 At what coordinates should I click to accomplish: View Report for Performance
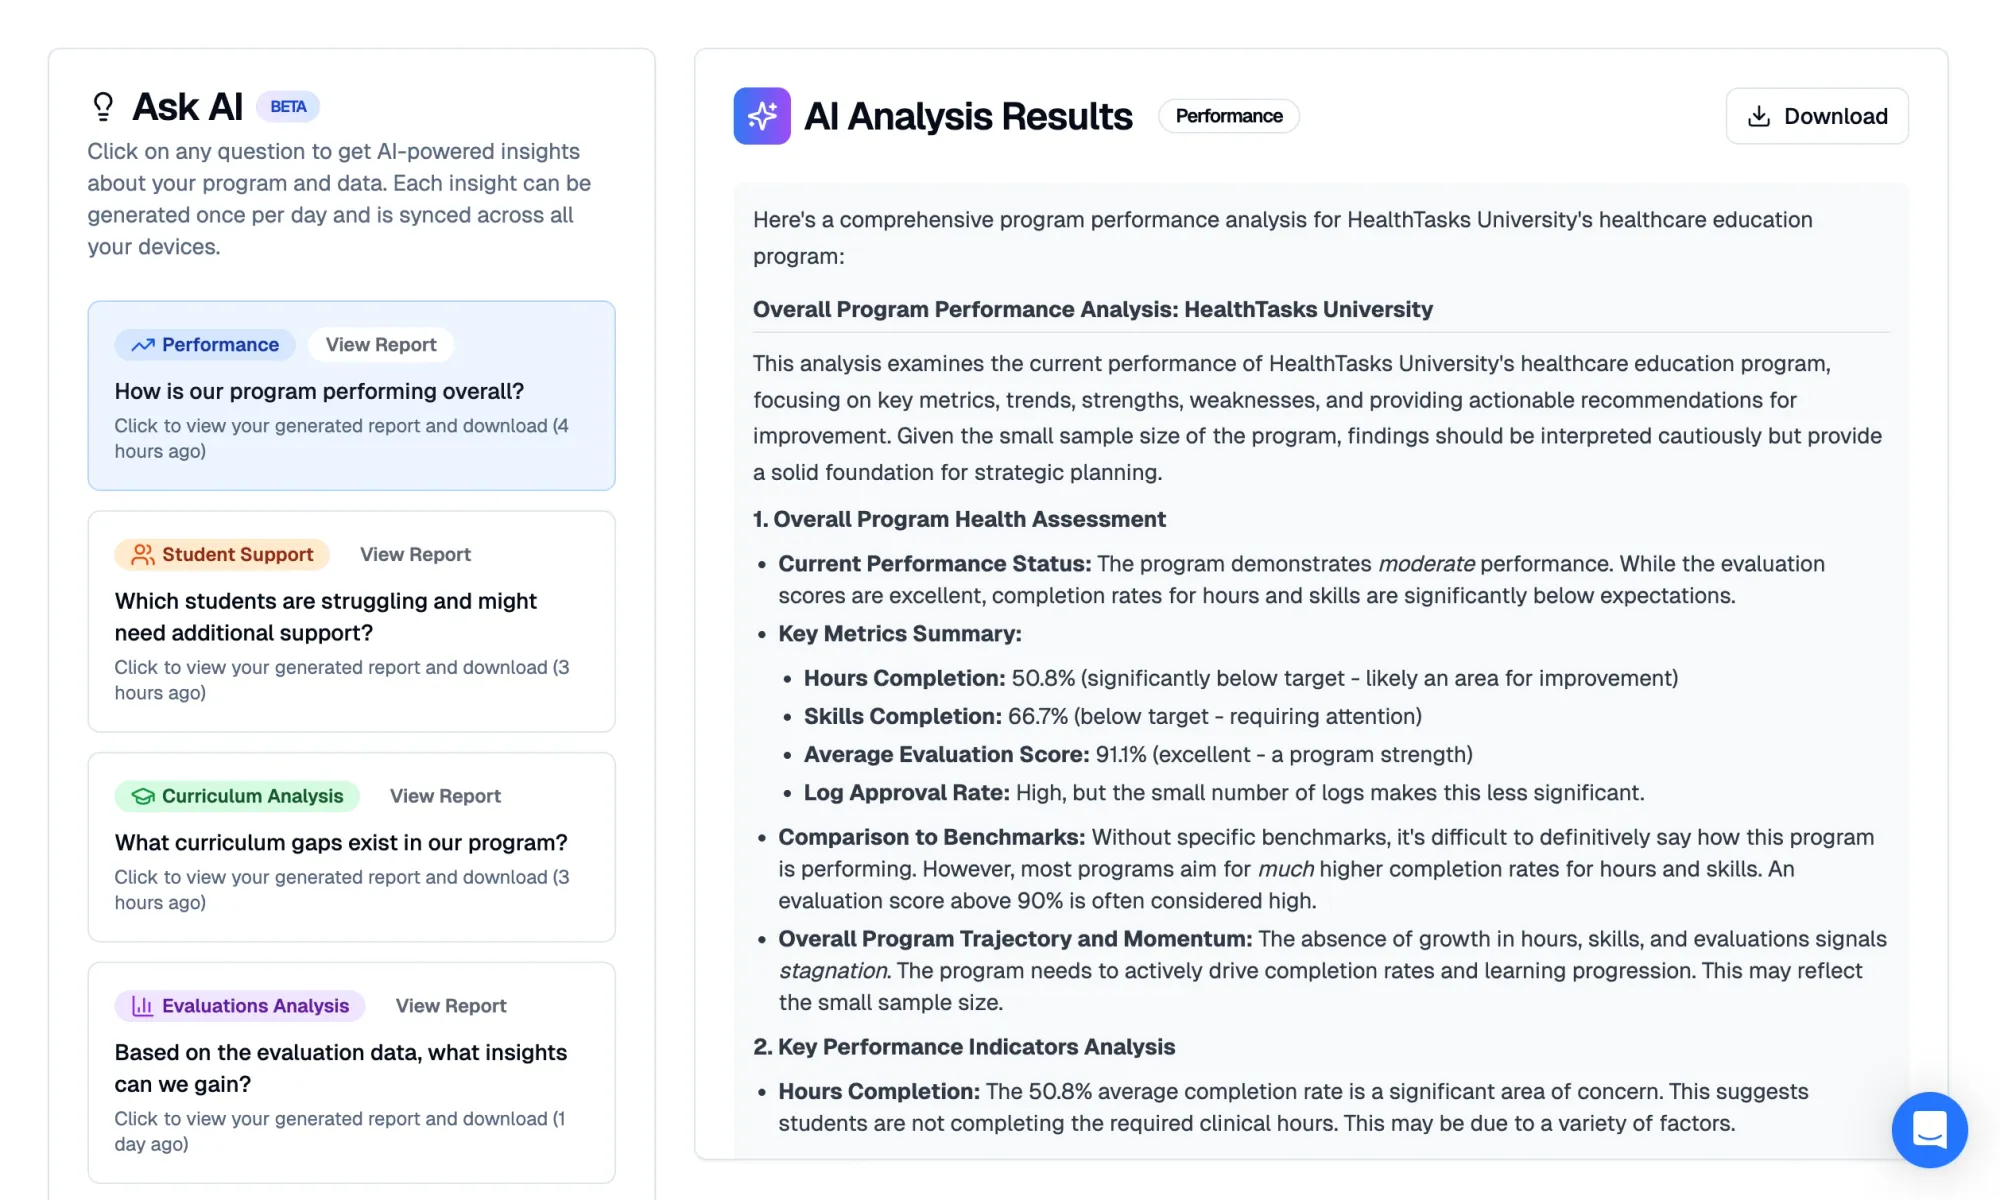point(381,345)
